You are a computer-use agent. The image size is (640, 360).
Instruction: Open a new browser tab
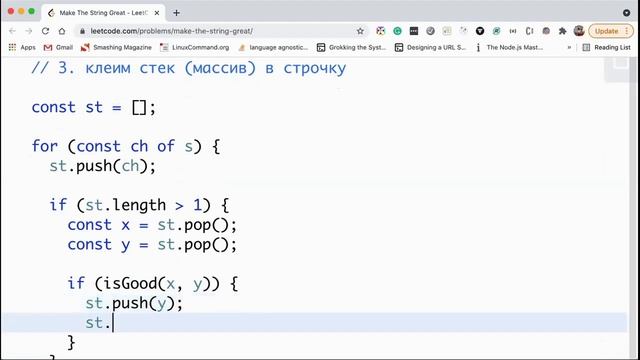coord(176,13)
